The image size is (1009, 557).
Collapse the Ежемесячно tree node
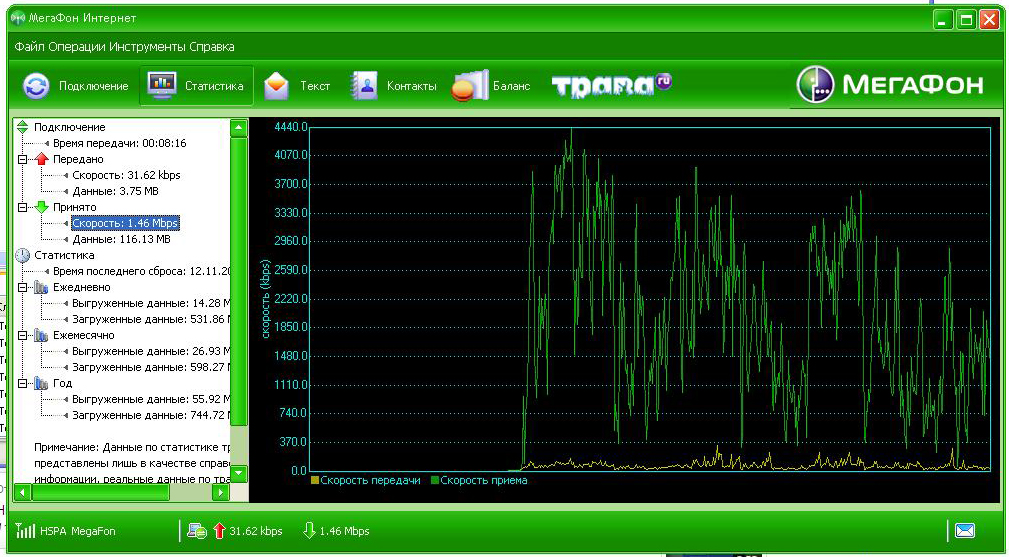(23, 335)
